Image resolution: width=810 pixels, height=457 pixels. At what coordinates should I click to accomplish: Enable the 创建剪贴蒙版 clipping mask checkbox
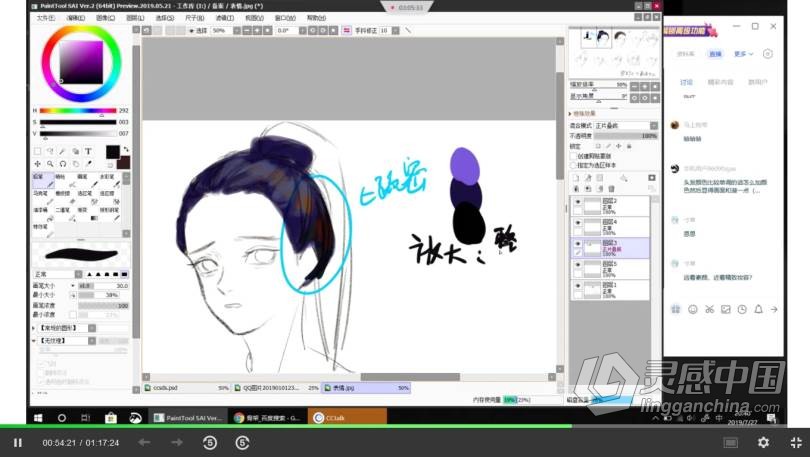point(573,156)
